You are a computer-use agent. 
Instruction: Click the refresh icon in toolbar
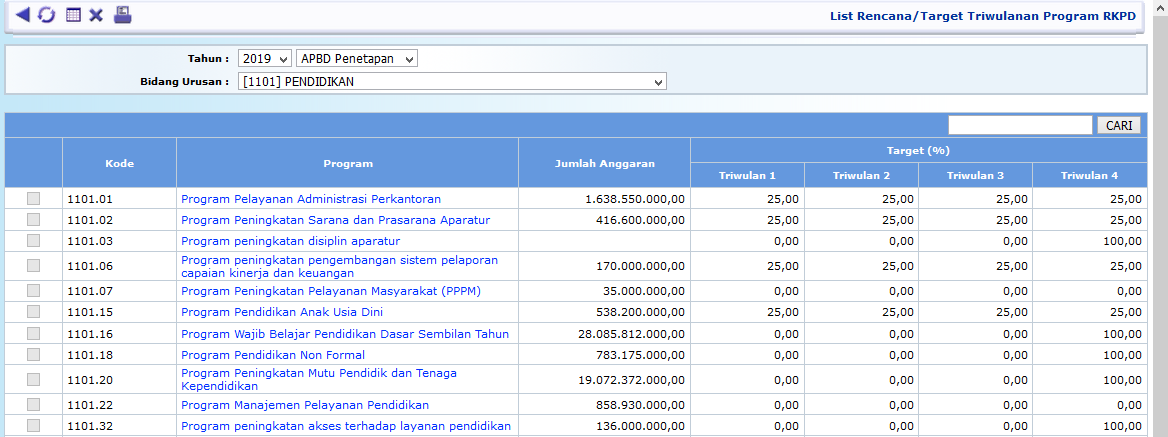pos(46,15)
